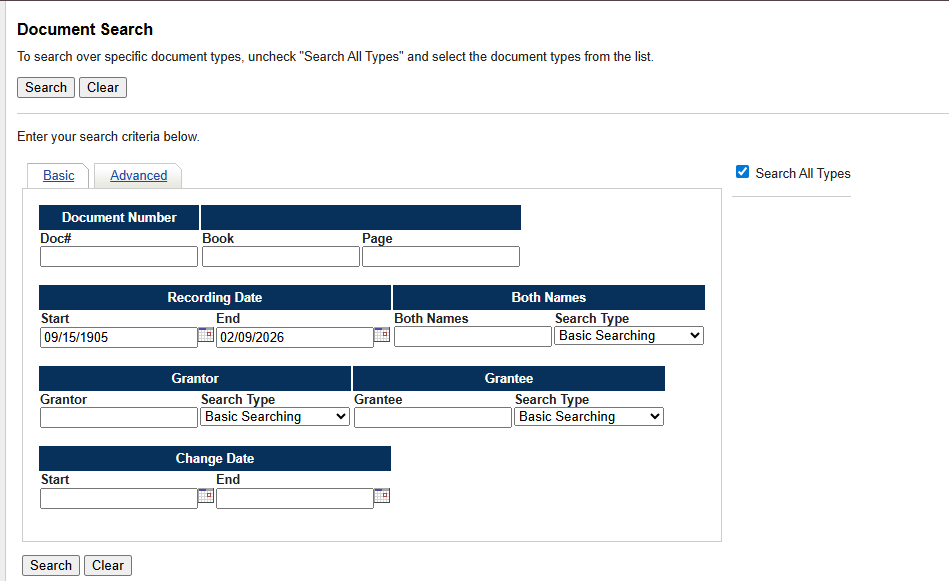This screenshot has width=949, height=581.
Task: Switch to the Advanced tab
Action: (x=138, y=176)
